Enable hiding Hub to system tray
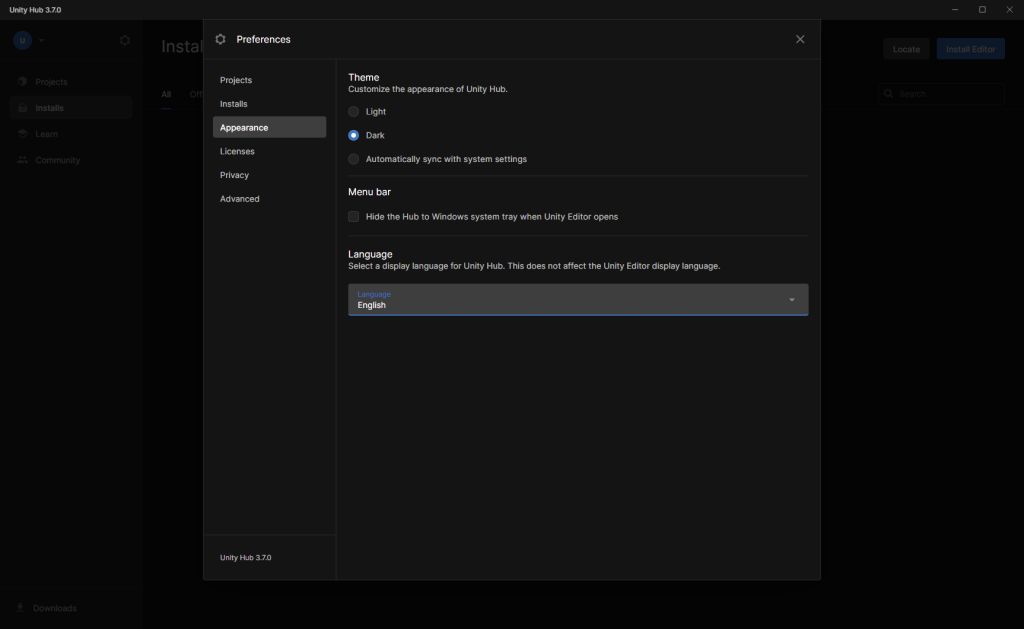 pyautogui.click(x=353, y=217)
